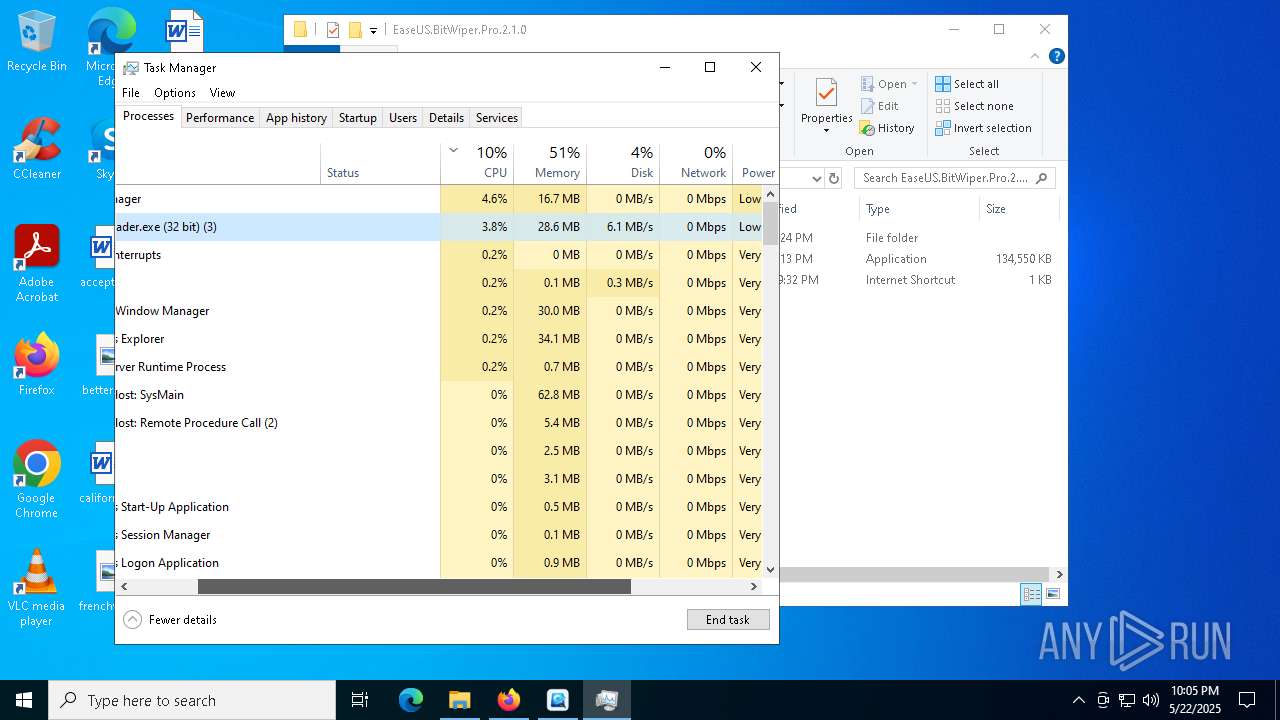Switch to Performance tab

[x=220, y=117]
